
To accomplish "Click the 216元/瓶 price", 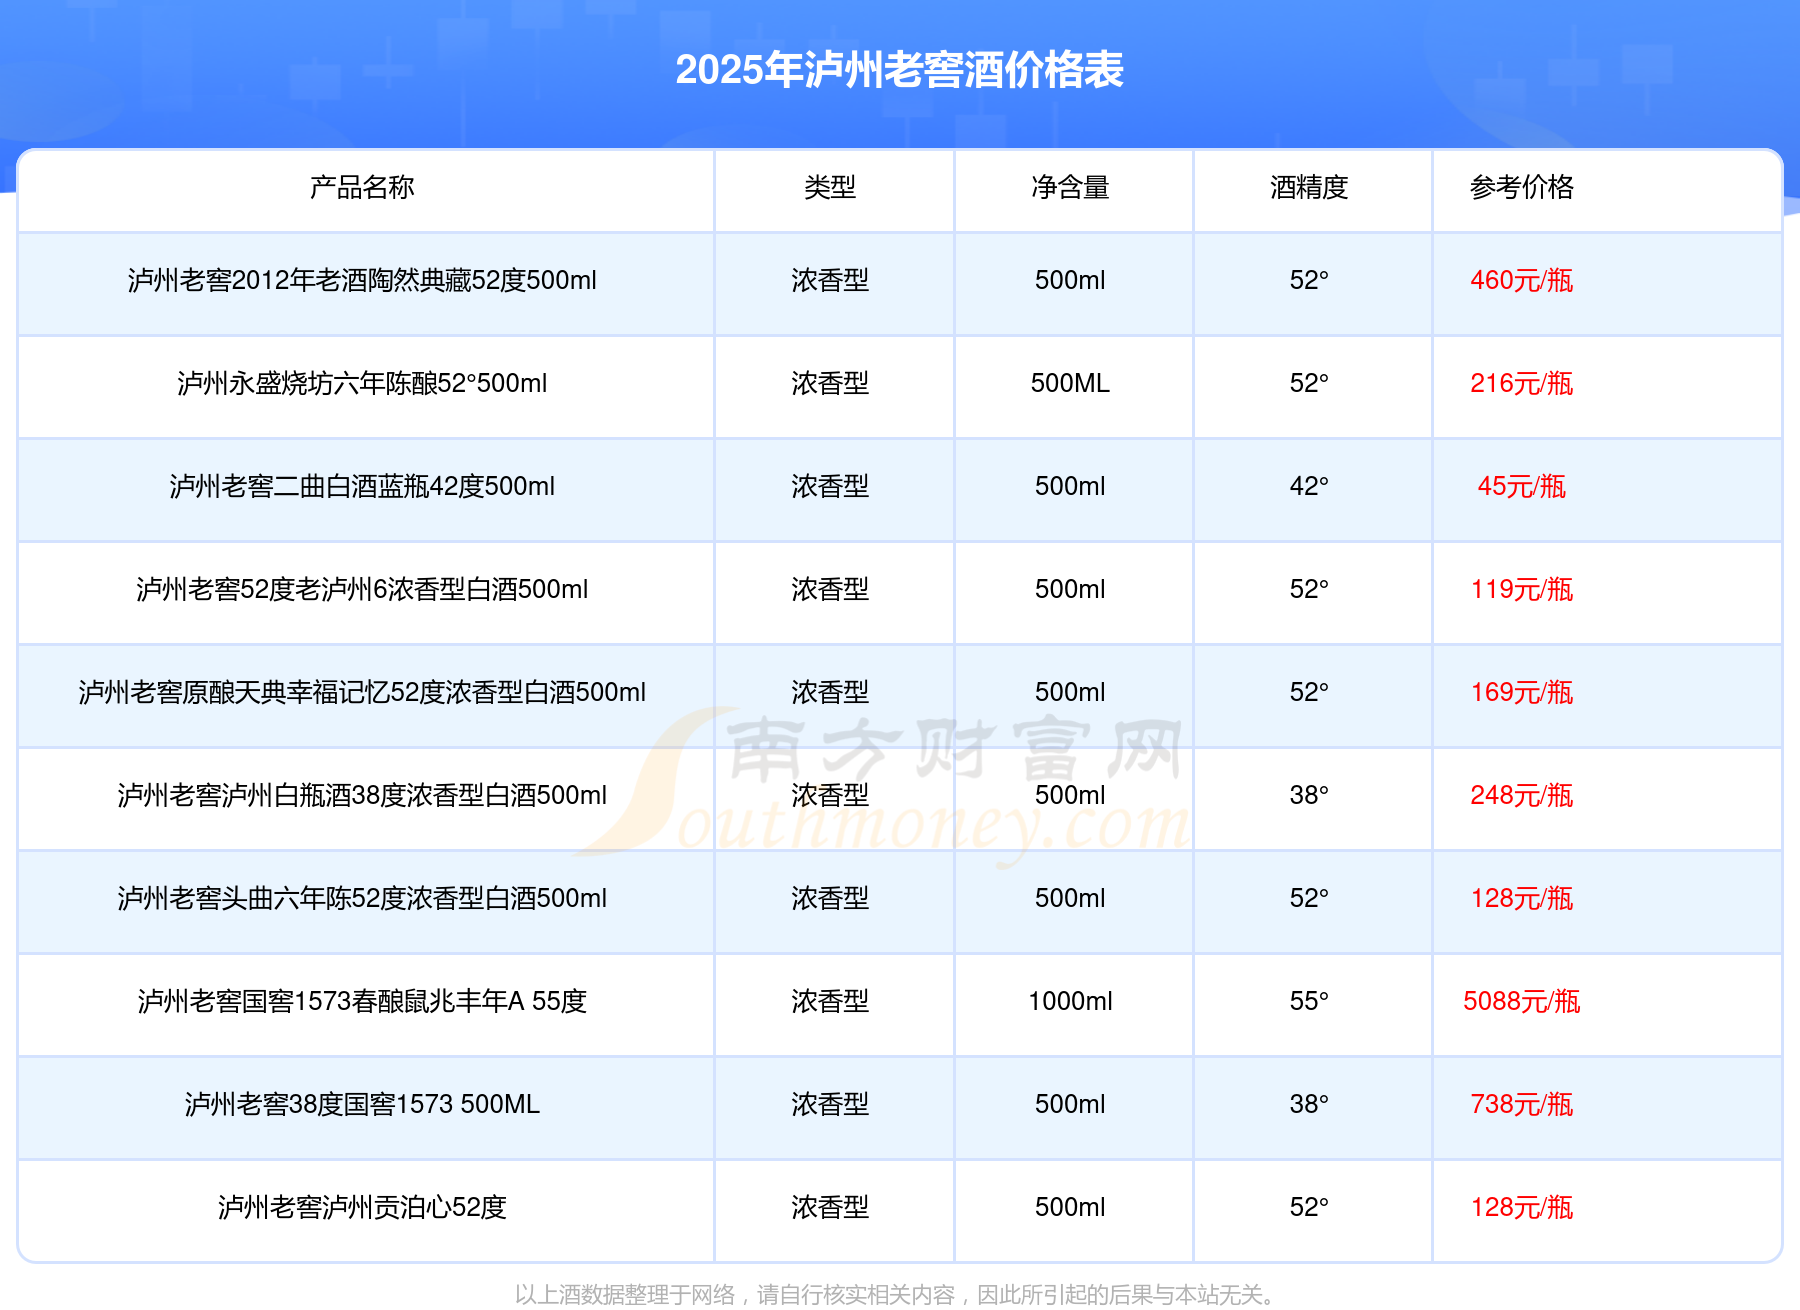I will click(x=1521, y=384).
